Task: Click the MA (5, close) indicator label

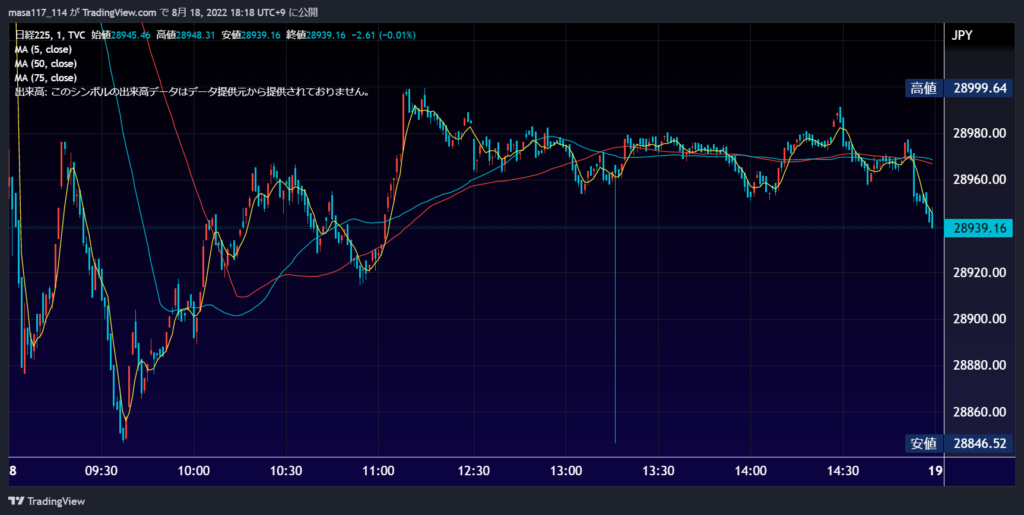Action: [43, 49]
